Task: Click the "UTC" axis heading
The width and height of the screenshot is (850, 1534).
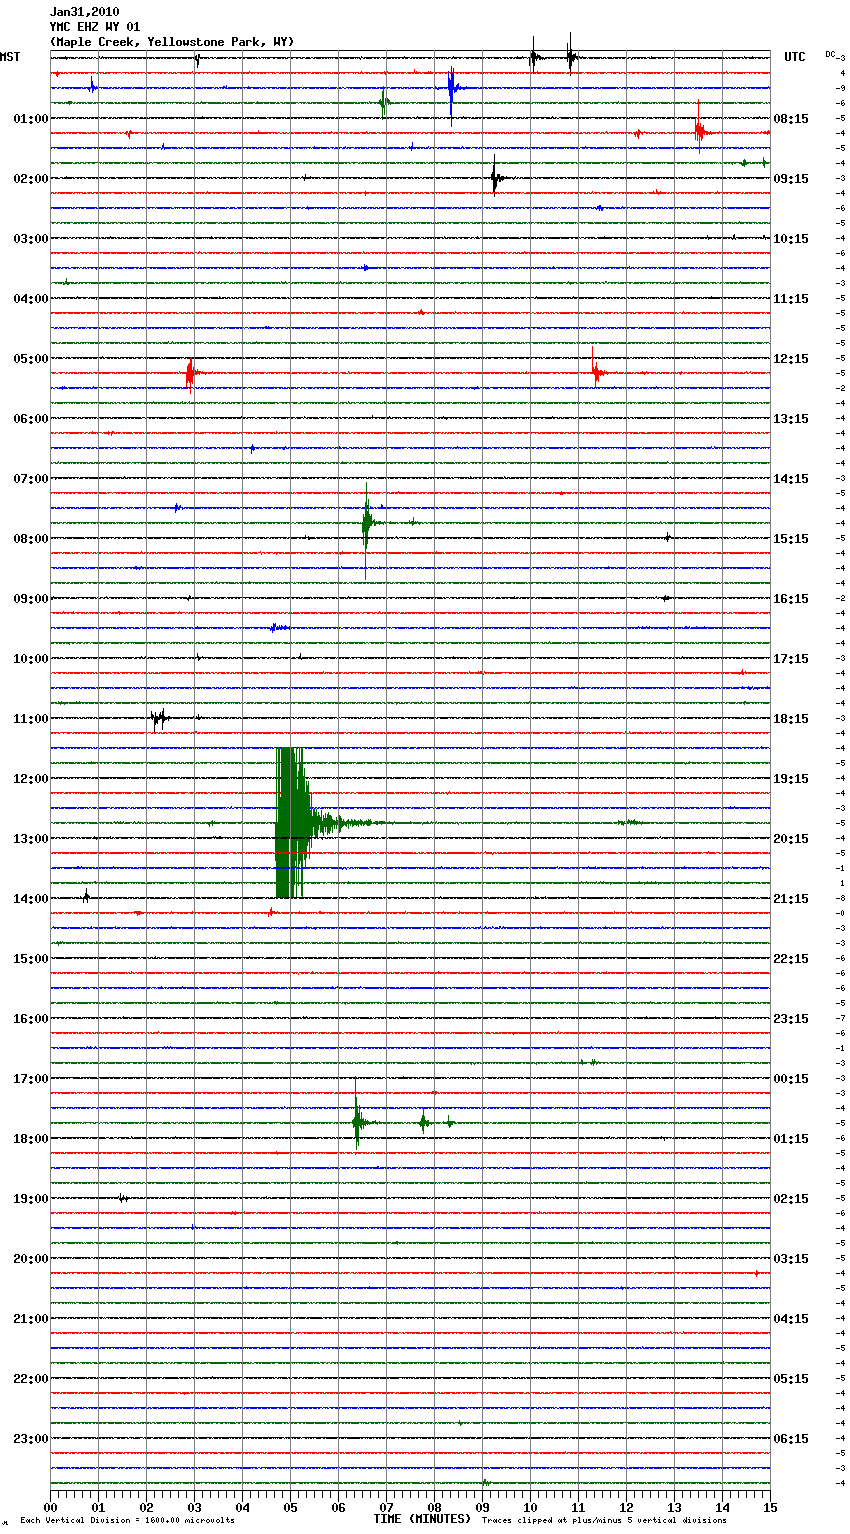Action: point(795,57)
